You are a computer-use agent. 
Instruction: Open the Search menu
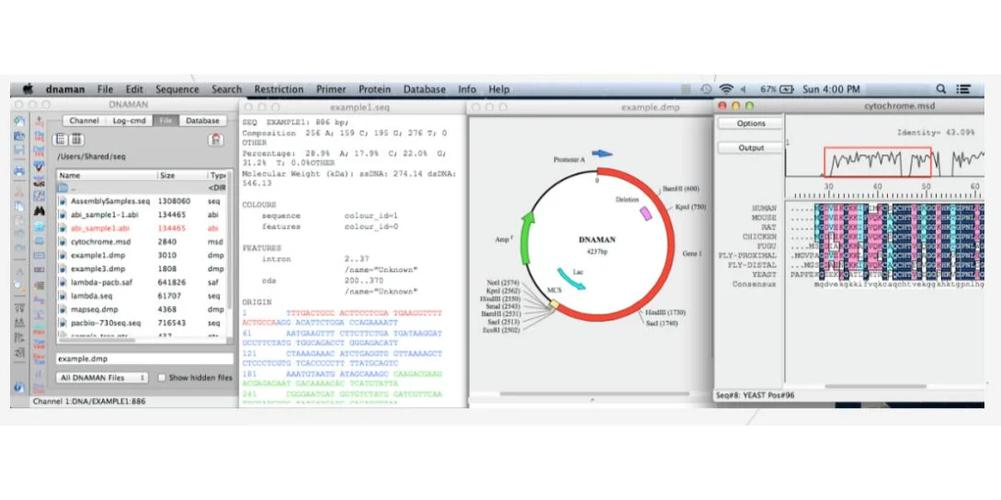pos(227,89)
